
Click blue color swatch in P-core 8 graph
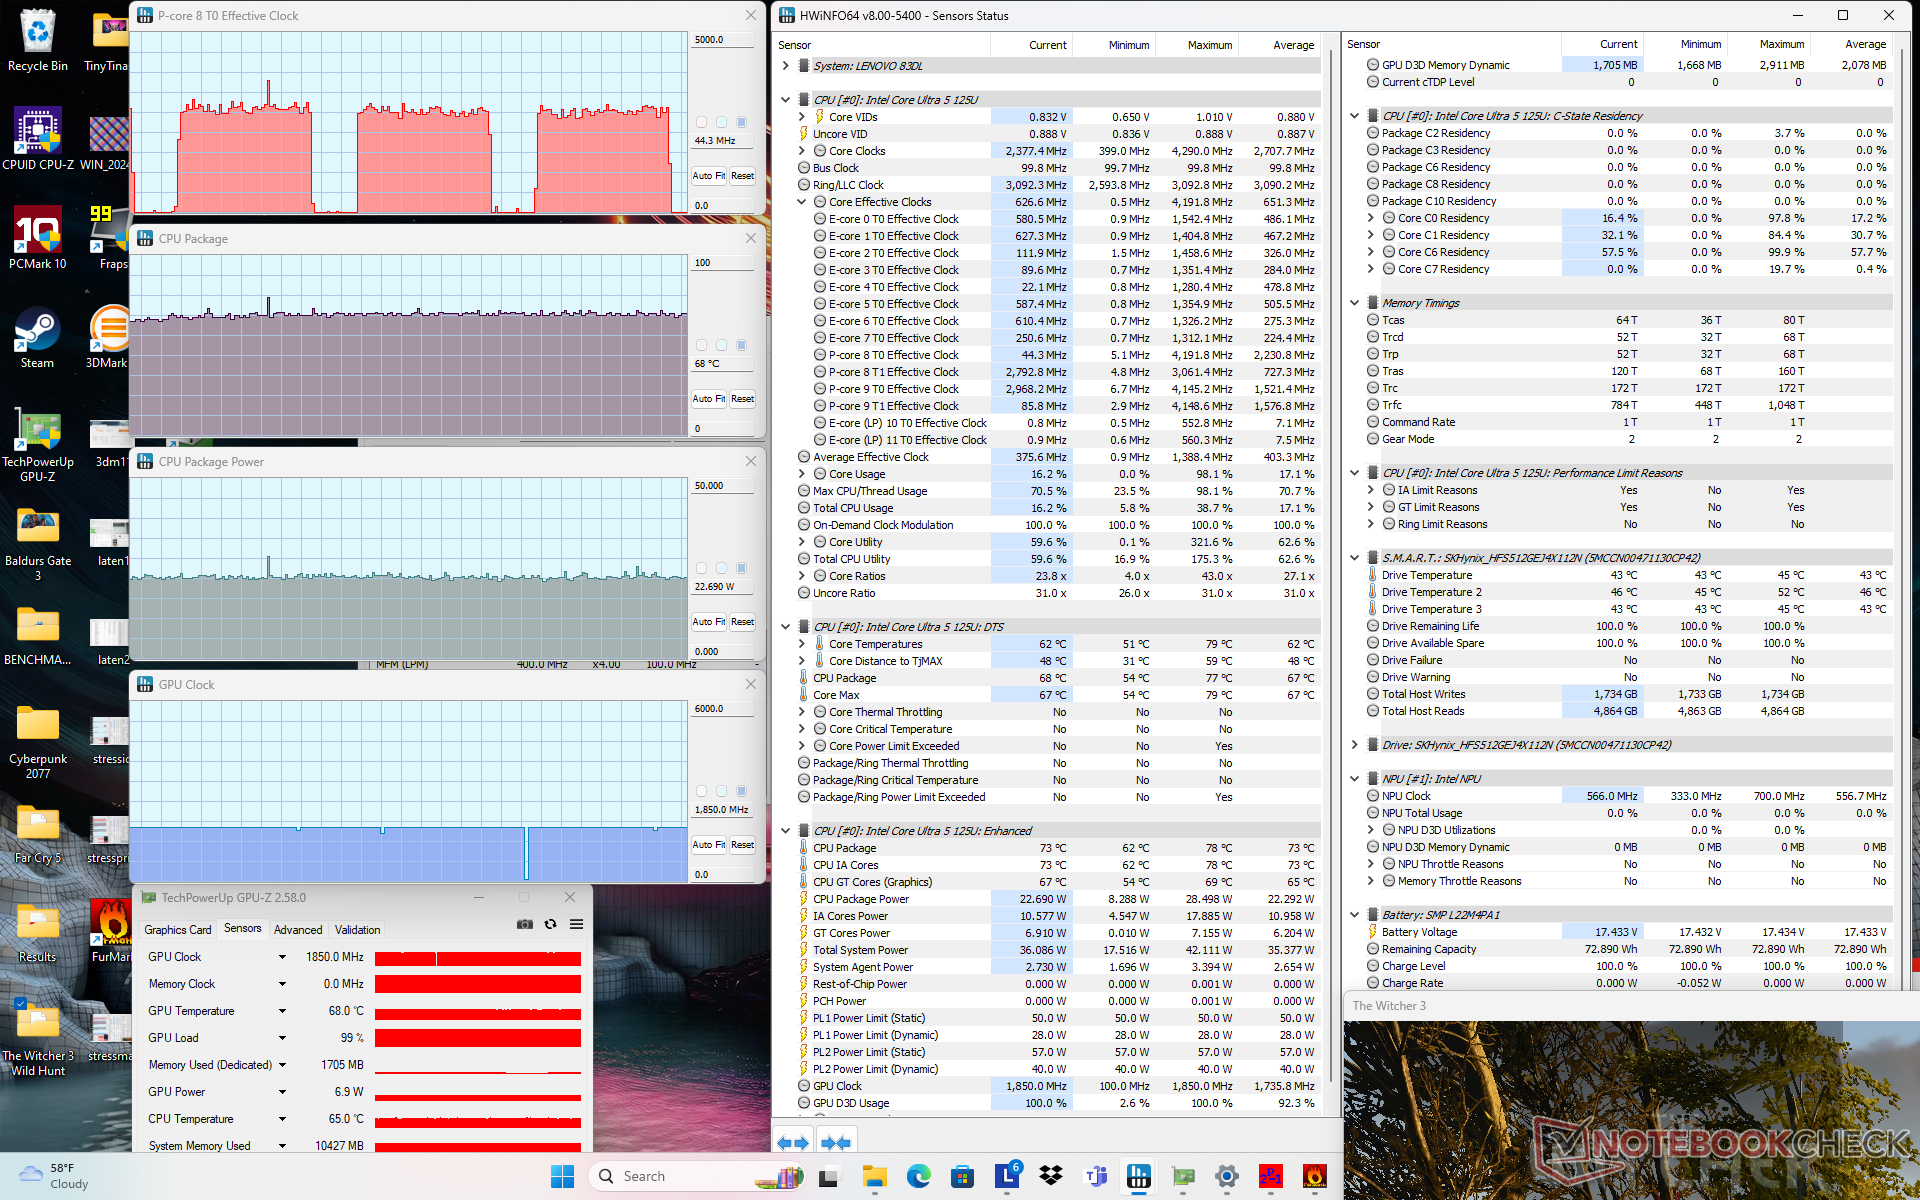tap(741, 122)
